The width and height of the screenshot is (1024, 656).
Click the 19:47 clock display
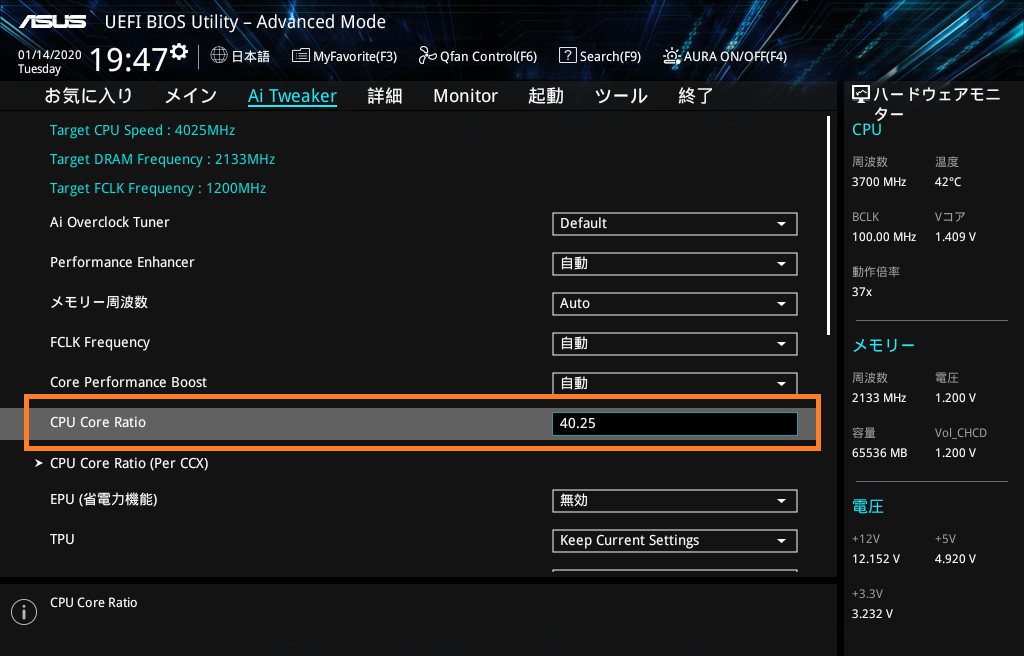pyautogui.click(x=129, y=59)
